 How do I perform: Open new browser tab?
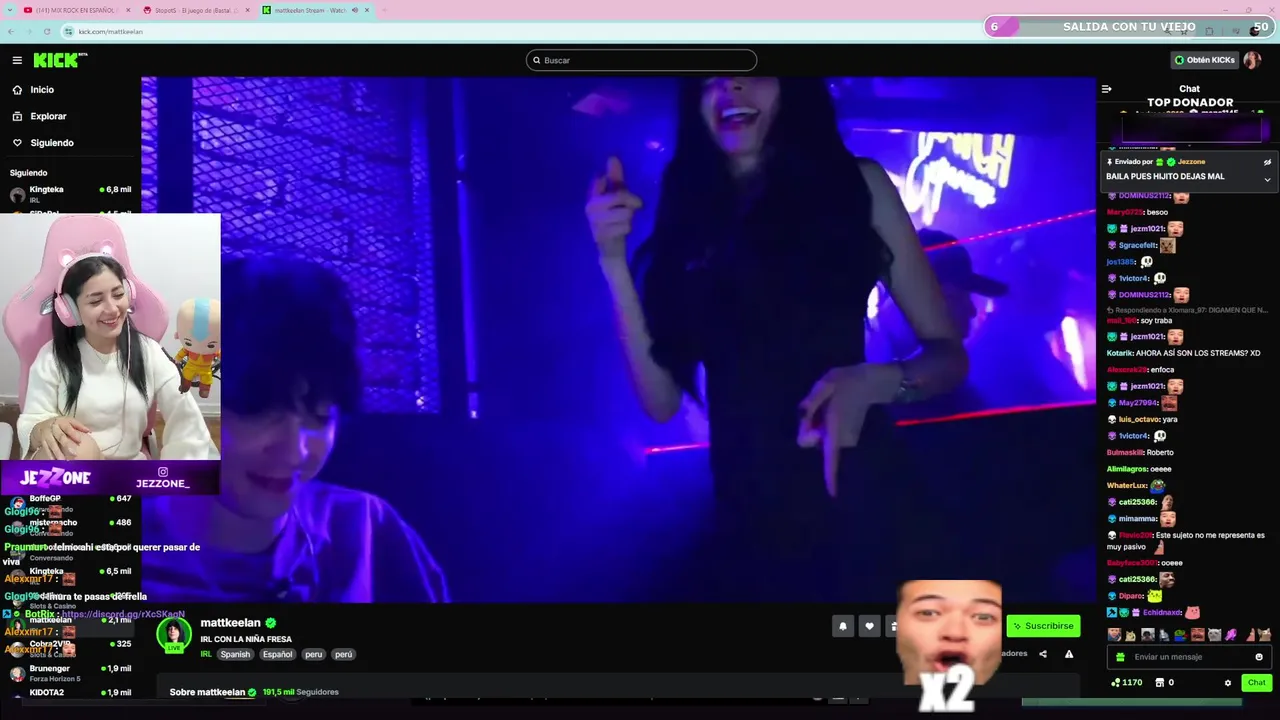(384, 10)
